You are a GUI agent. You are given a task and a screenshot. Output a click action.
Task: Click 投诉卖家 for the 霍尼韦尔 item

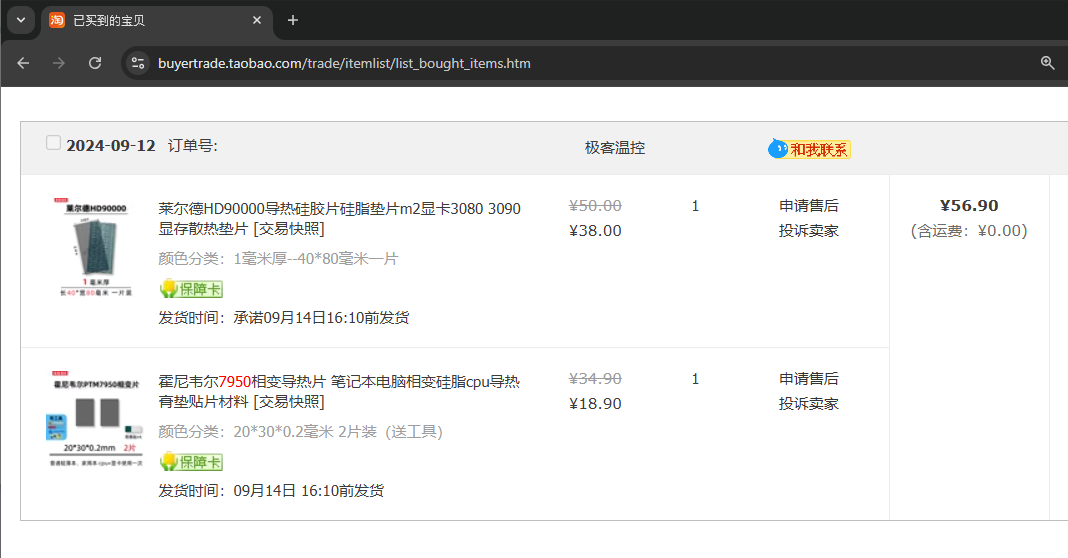coord(808,404)
